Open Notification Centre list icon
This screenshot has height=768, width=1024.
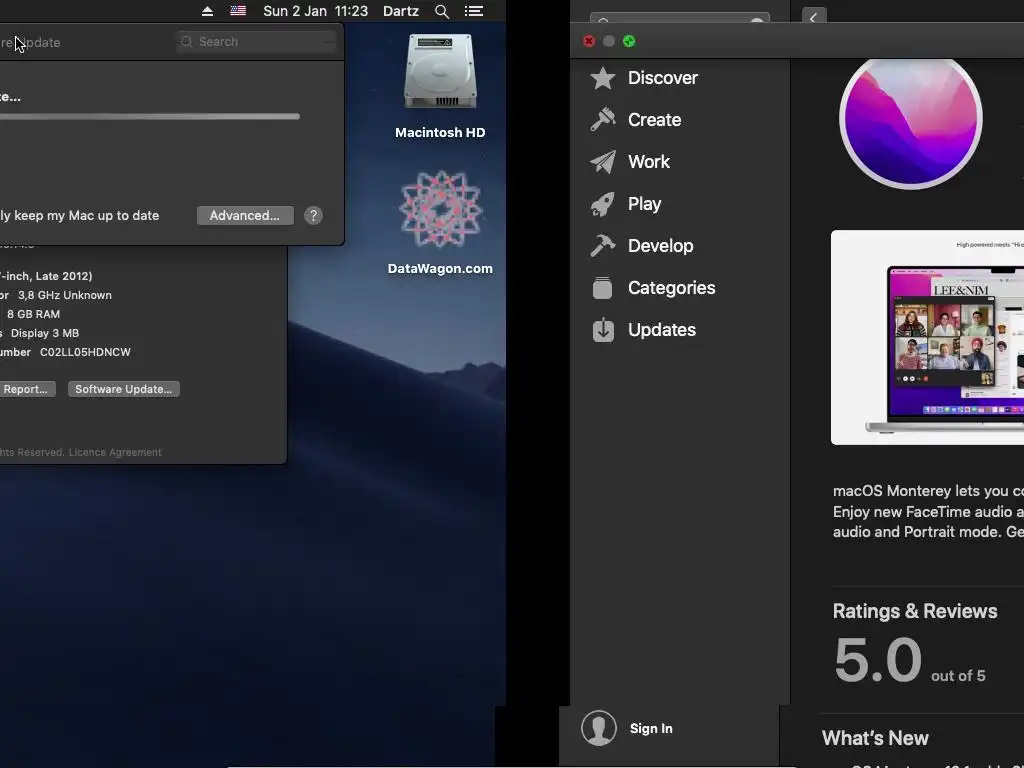(473, 11)
